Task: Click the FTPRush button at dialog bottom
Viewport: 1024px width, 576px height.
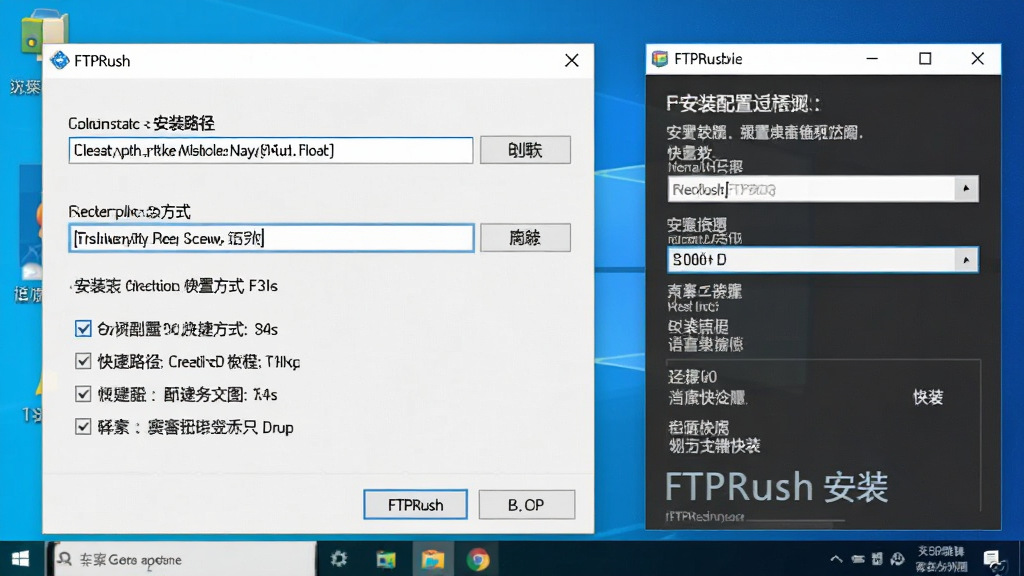Action: point(415,505)
